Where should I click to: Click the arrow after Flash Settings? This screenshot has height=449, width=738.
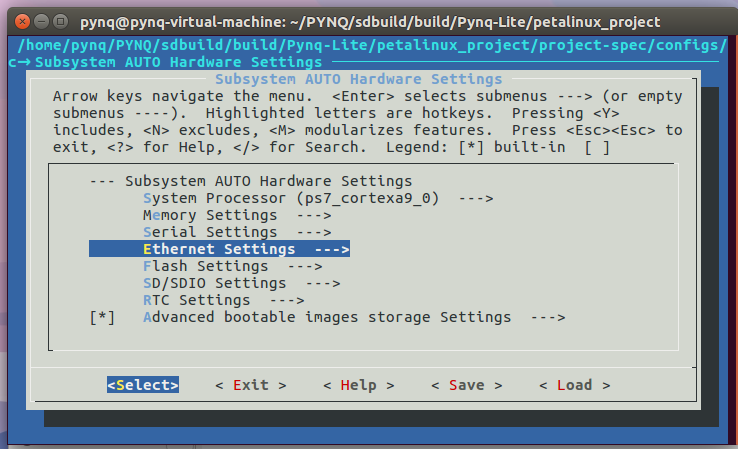coord(305,266)
